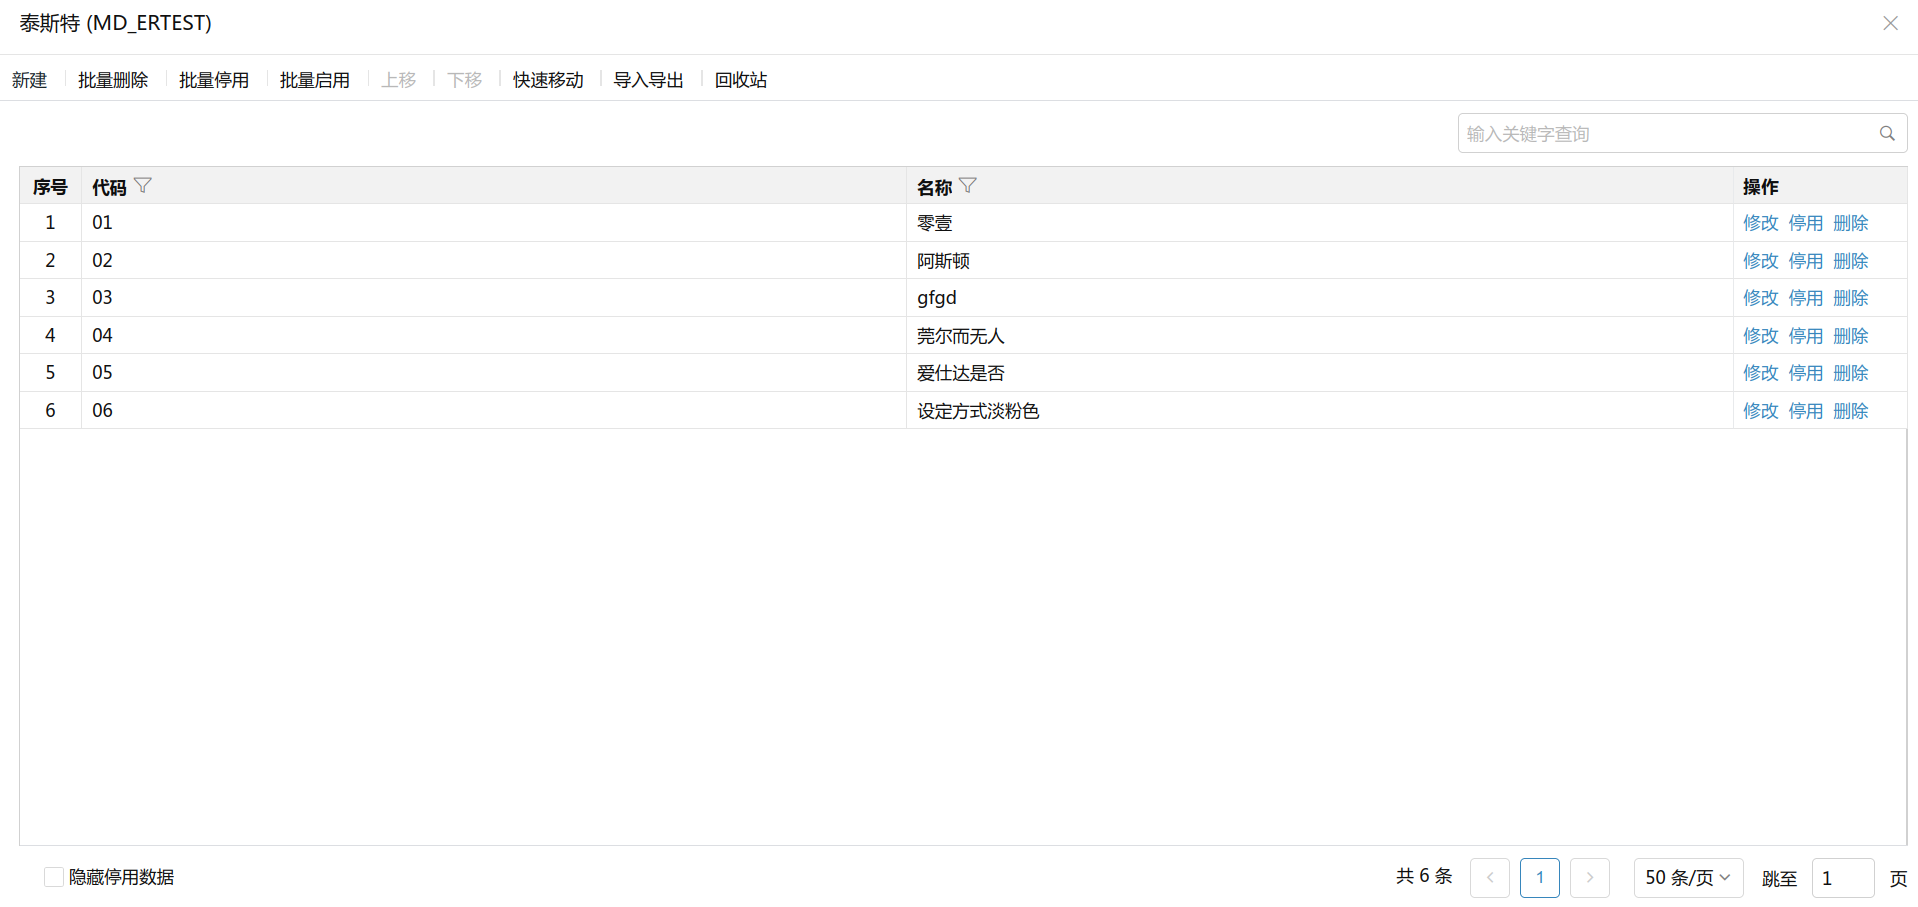Enable the 隐藏停用数据 checkbox
1918x907 pixels.
coord(54,877)
